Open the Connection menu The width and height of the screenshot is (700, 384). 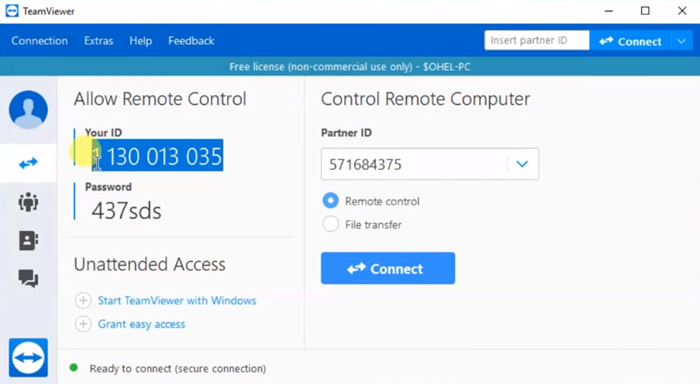pyautogui.click(x=40, y=41)
